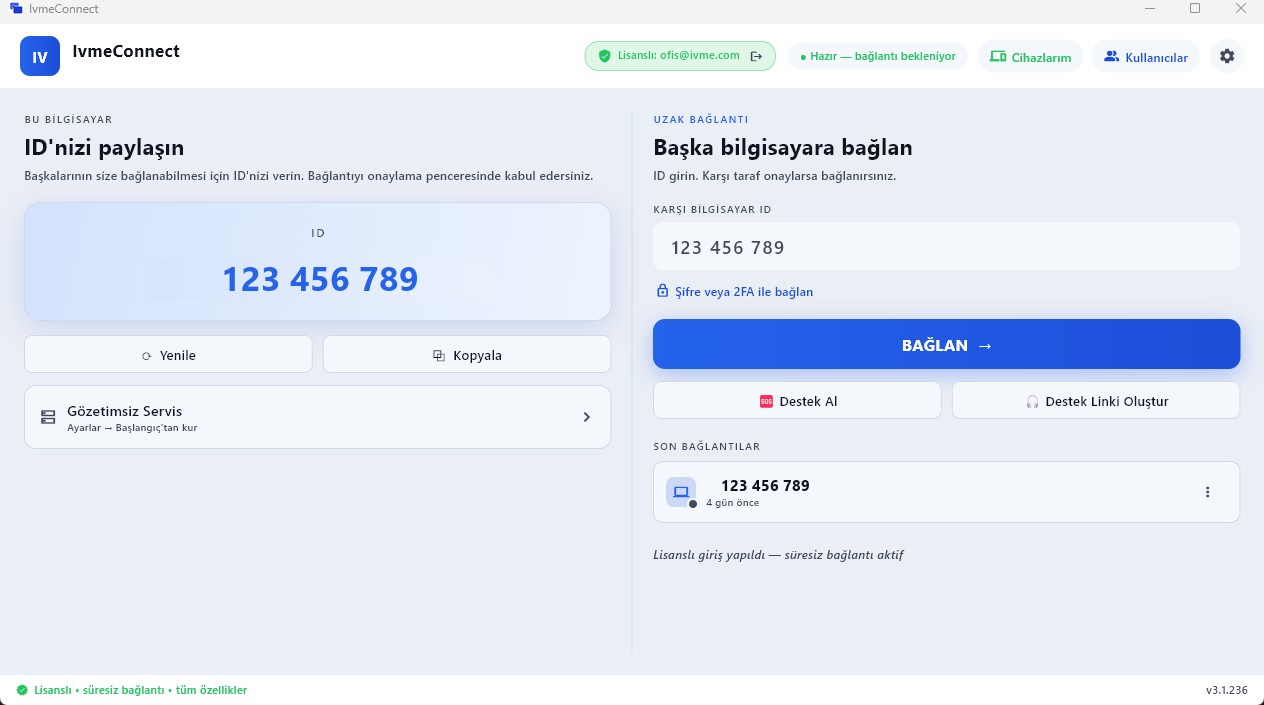Click the Lisanslı süresiz bağlantı status text
1264x705 pixels.
click(140, 690)
